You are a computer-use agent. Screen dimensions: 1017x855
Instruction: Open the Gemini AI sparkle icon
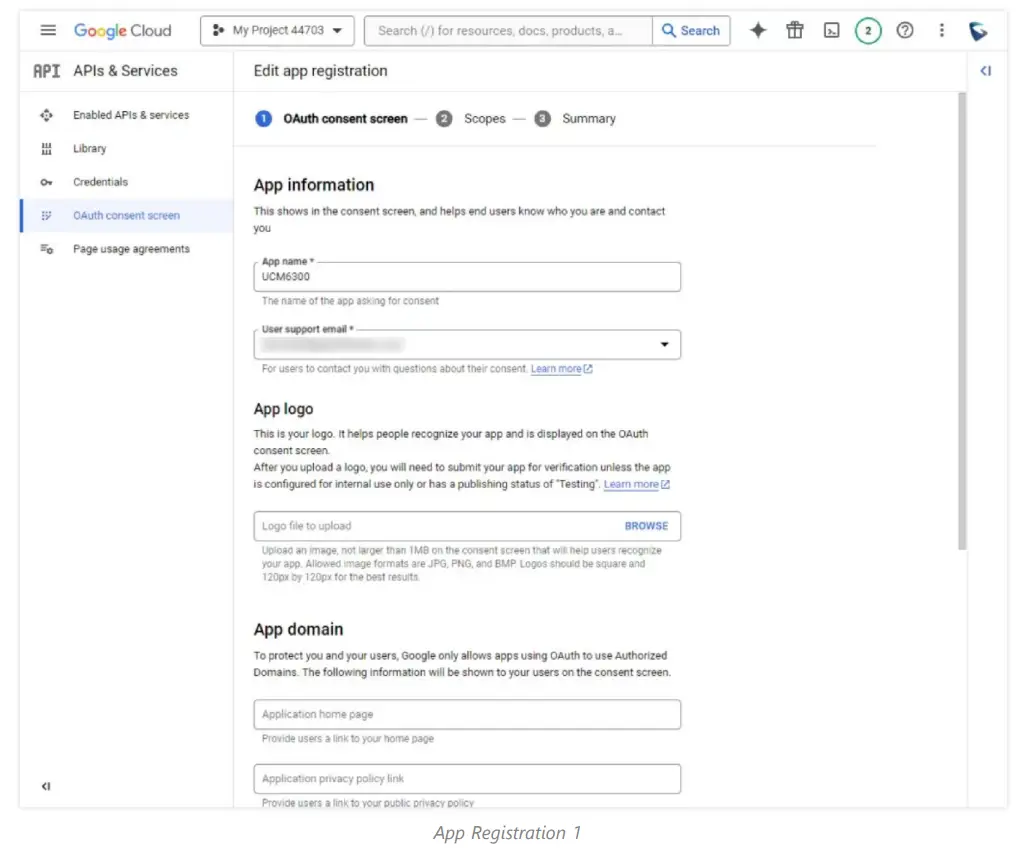point(758,30)
